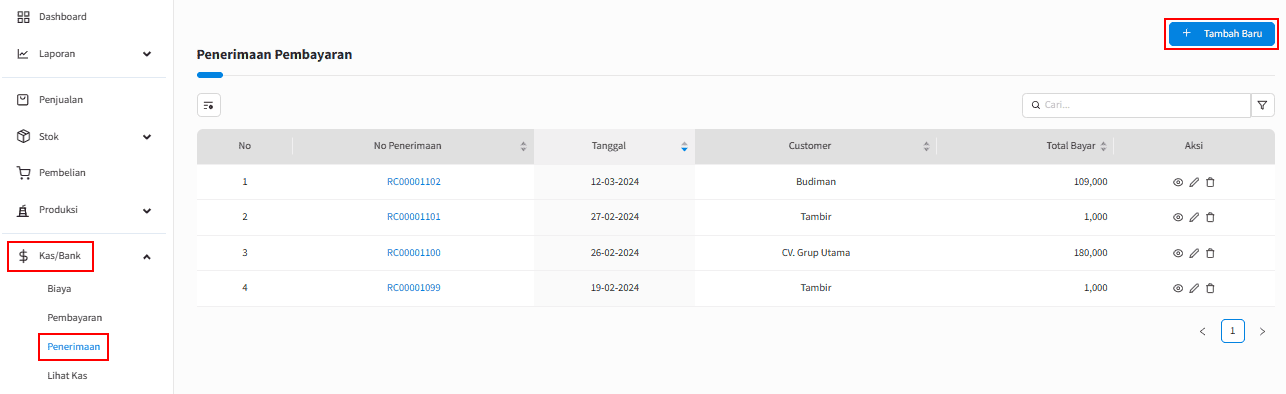Viewport: 1286px width, 394px height.
Task: Open the Pembelian menu item
Action: (x=62, y=173)
